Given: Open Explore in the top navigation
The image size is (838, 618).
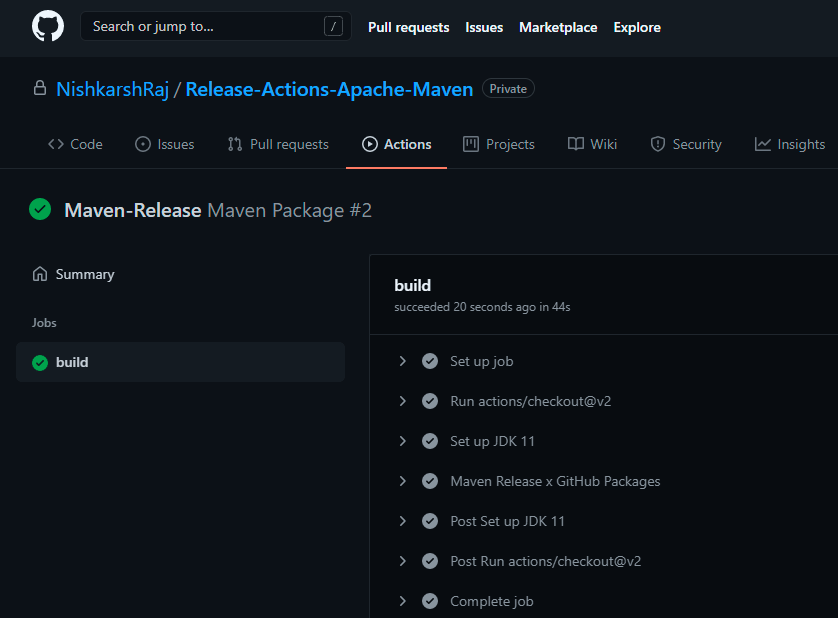Looking at the screenshot, I should click(637, 27).
